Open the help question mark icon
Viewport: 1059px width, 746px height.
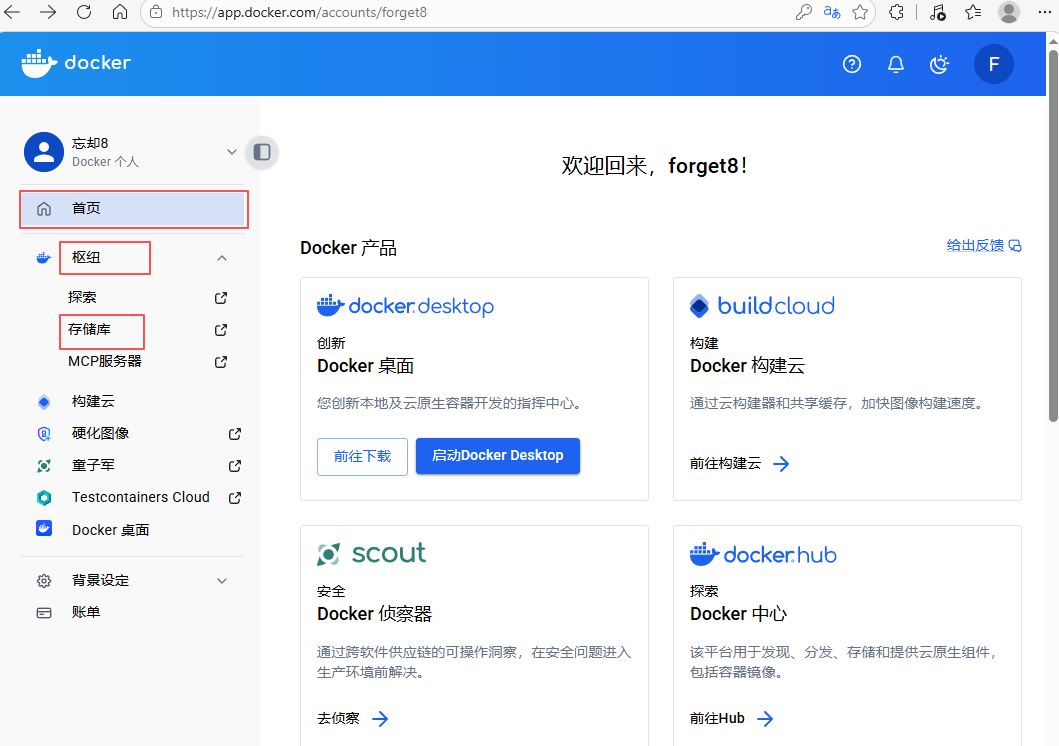(852, 64)
